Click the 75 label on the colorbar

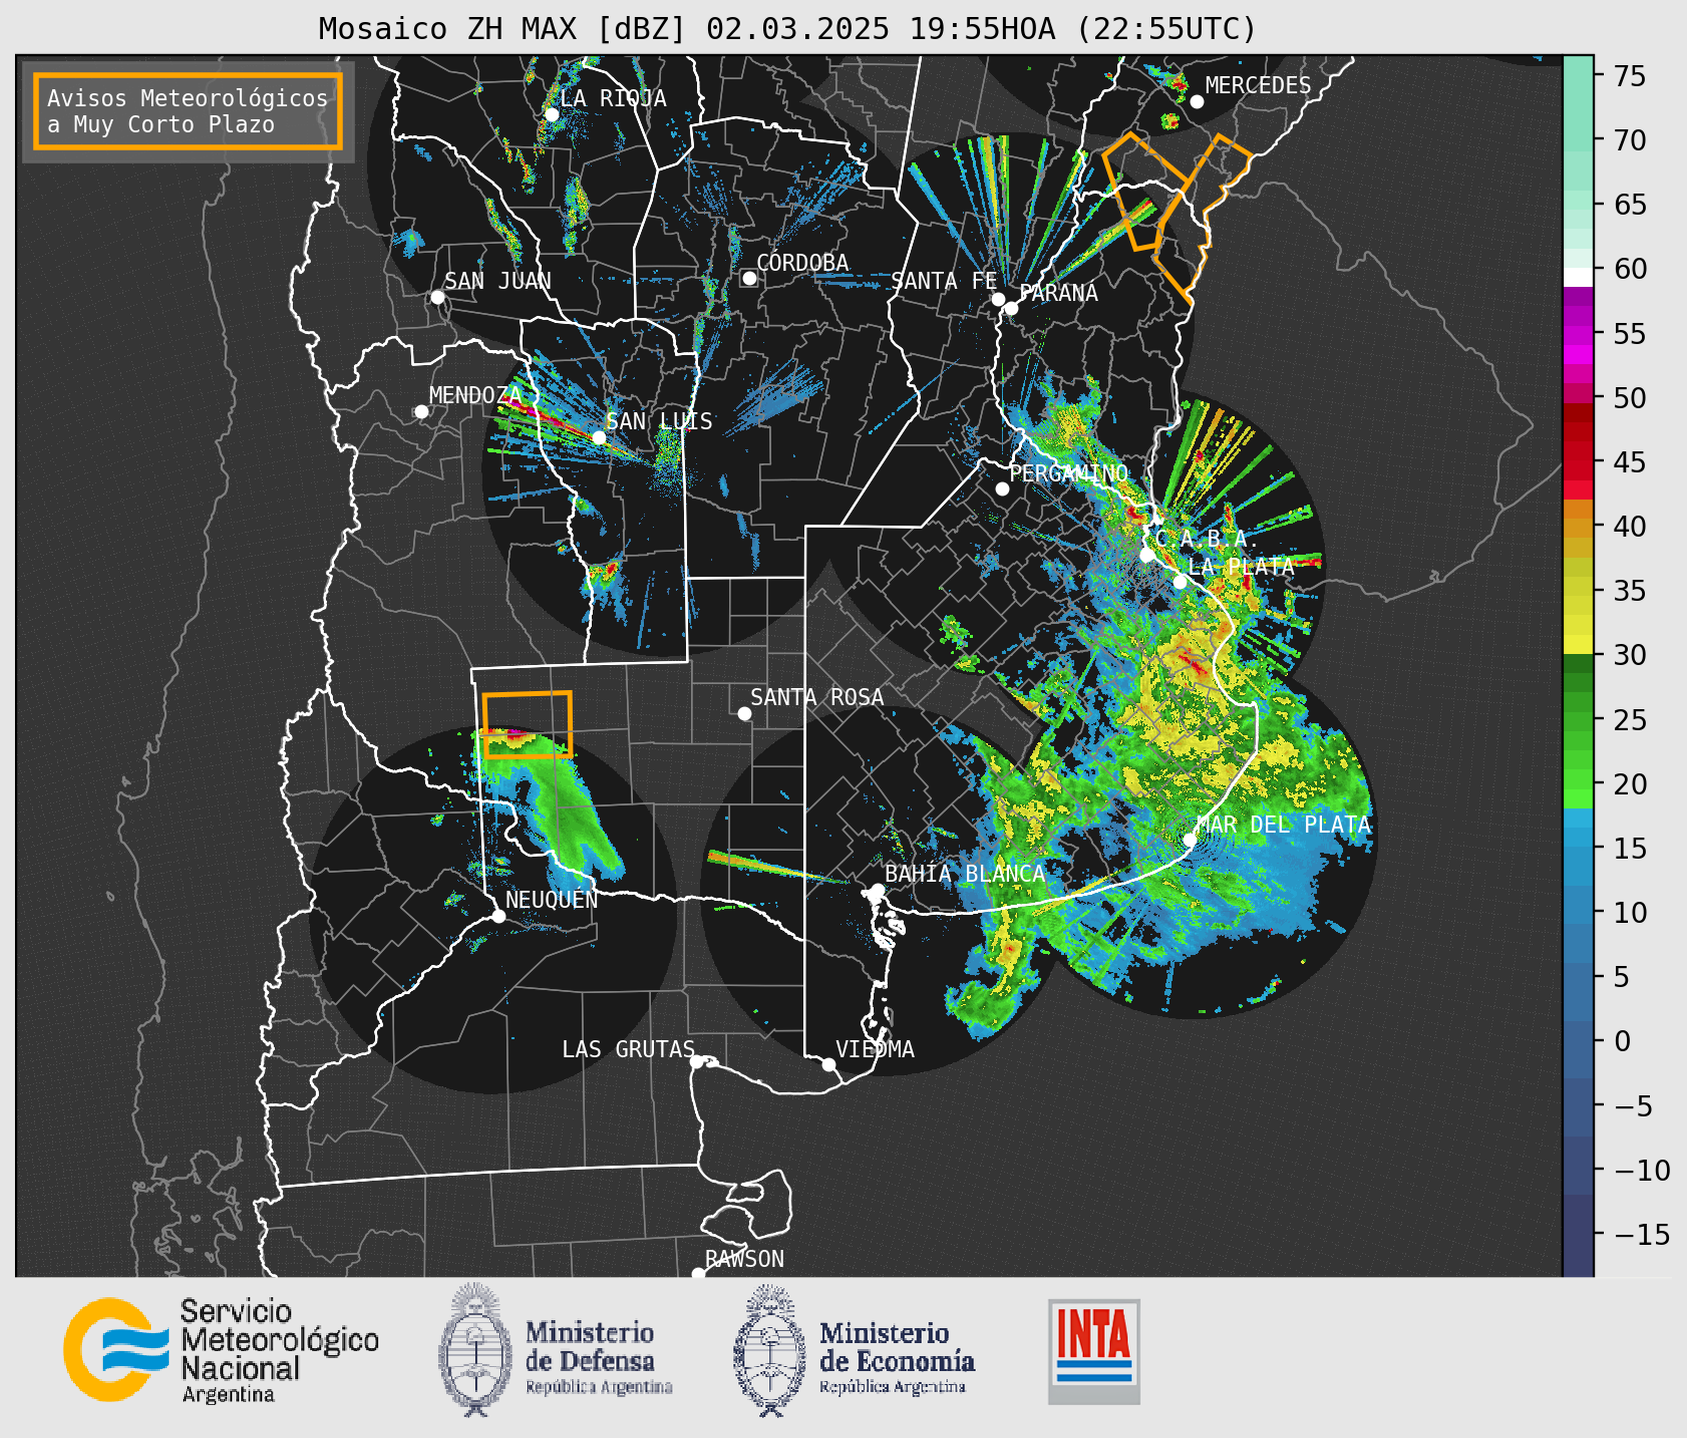(1628, 76)
